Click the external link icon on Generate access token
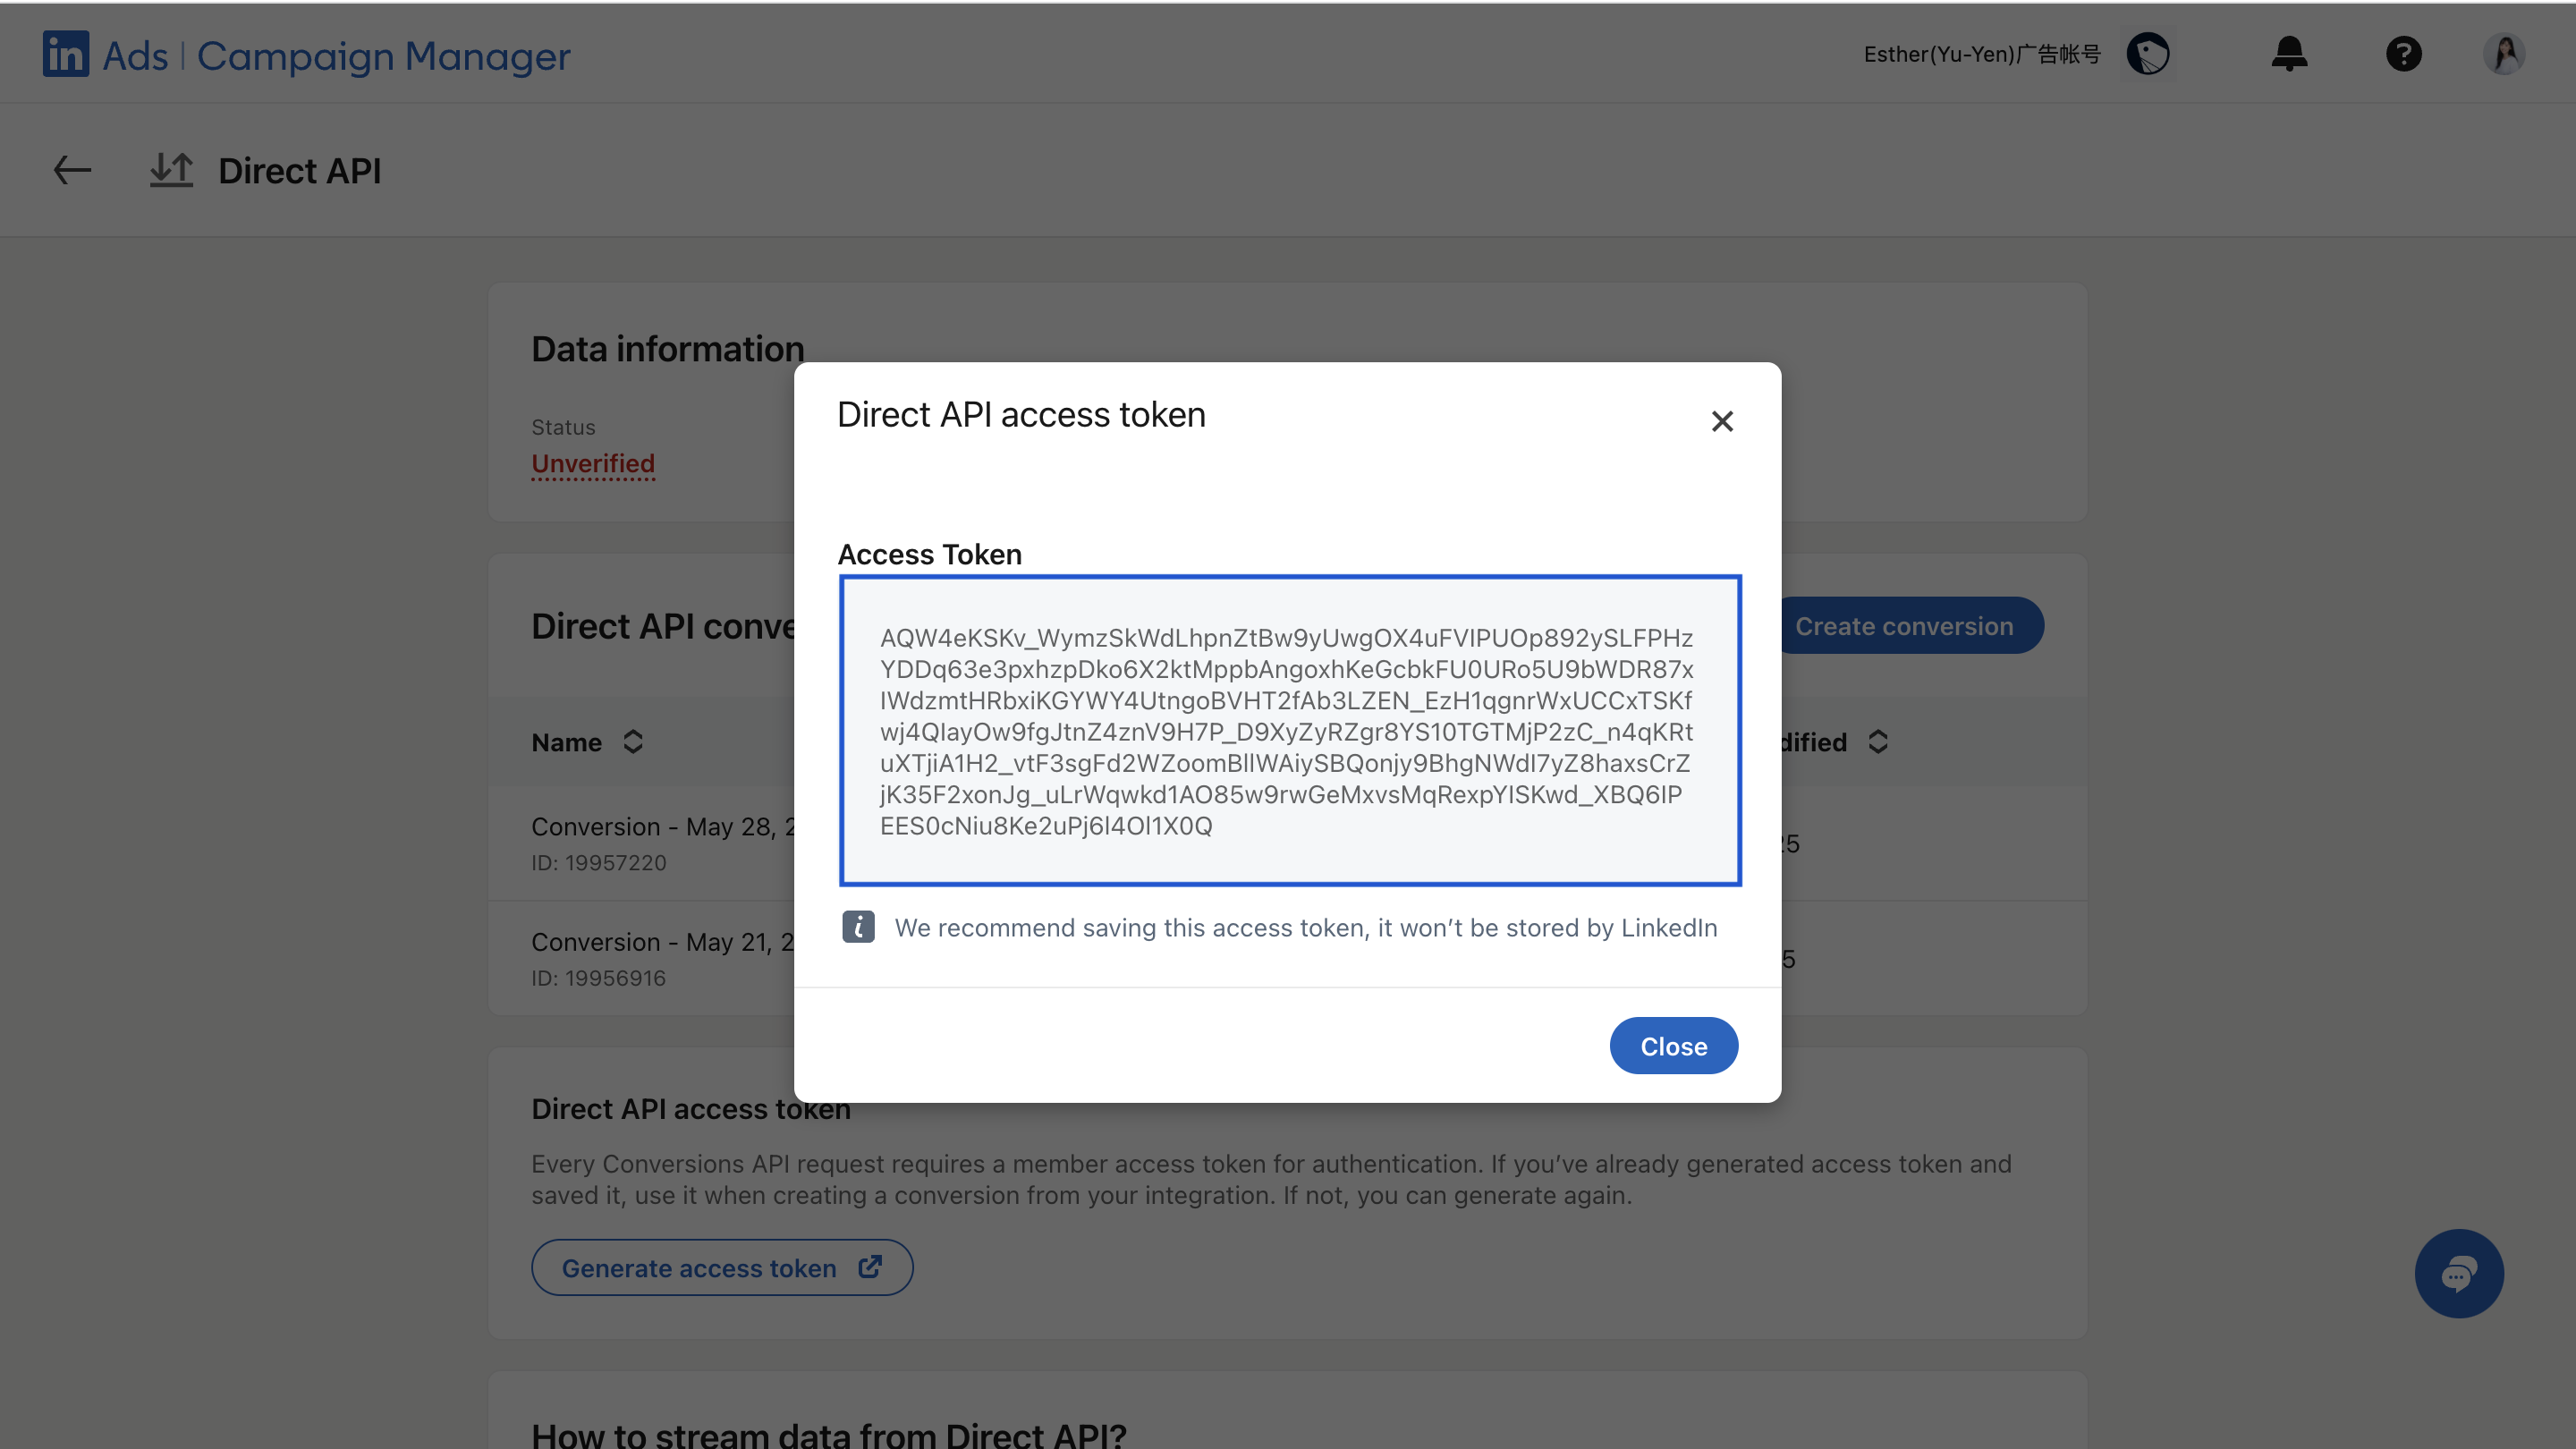Screen dimensions: 2576x1449 coord(870,1267)
